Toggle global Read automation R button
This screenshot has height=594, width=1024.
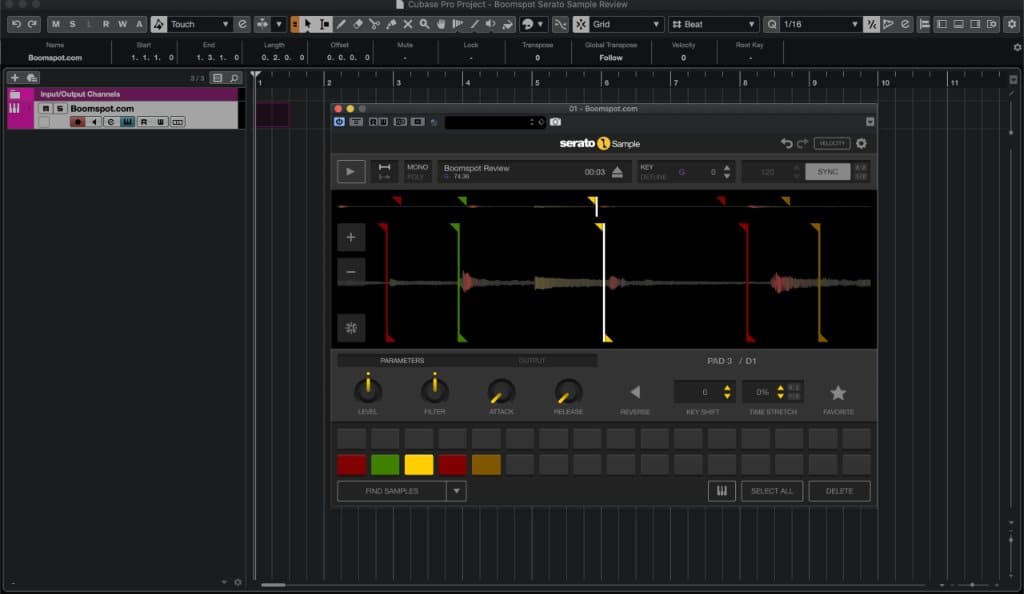tap(106, 24)
